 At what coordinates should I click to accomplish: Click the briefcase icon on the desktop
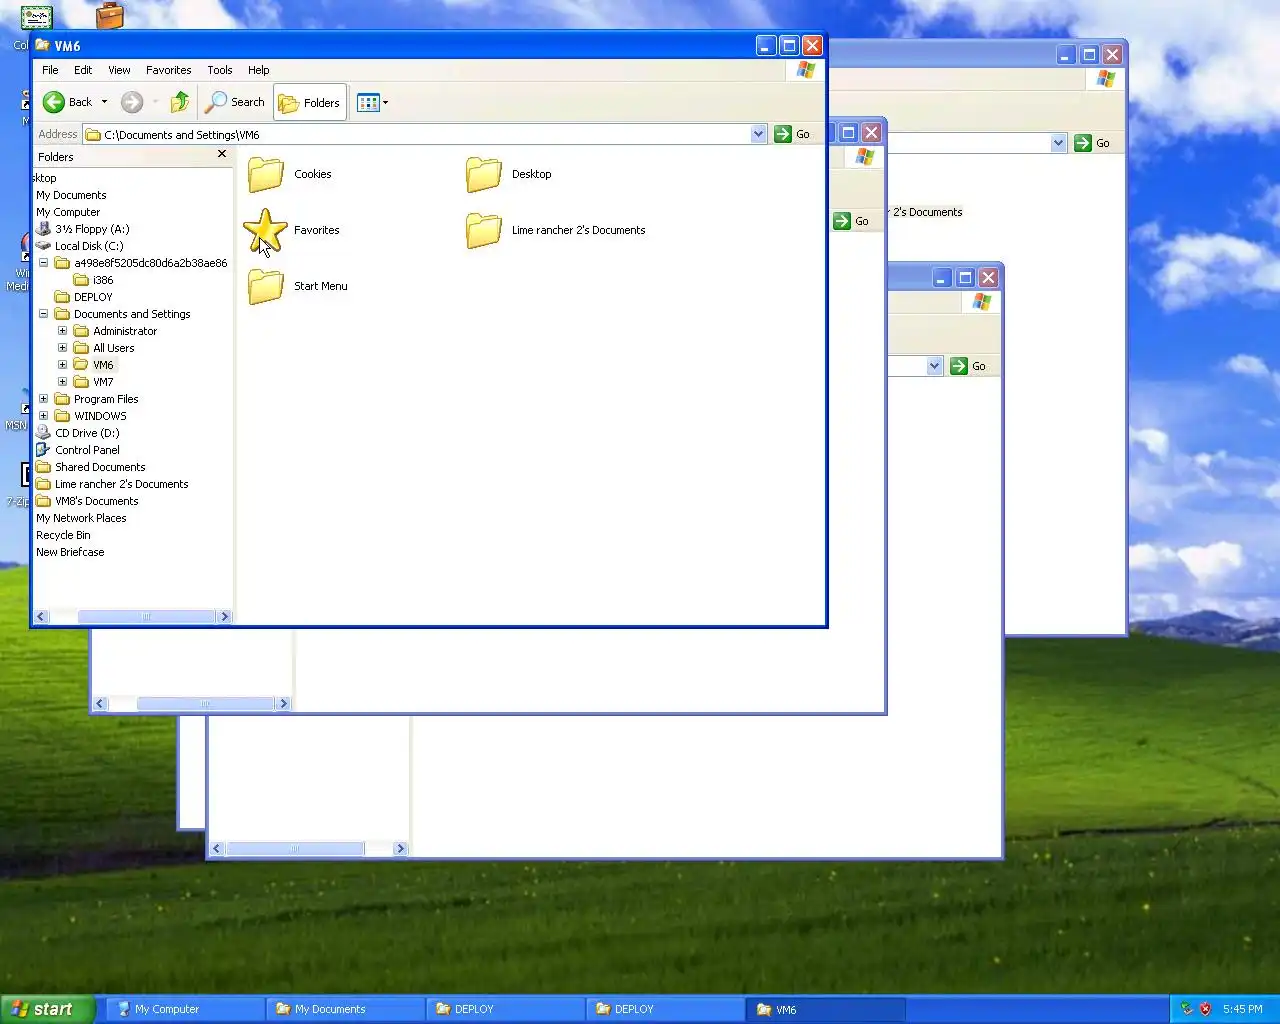pyautogui.click(x=110, y=15)
